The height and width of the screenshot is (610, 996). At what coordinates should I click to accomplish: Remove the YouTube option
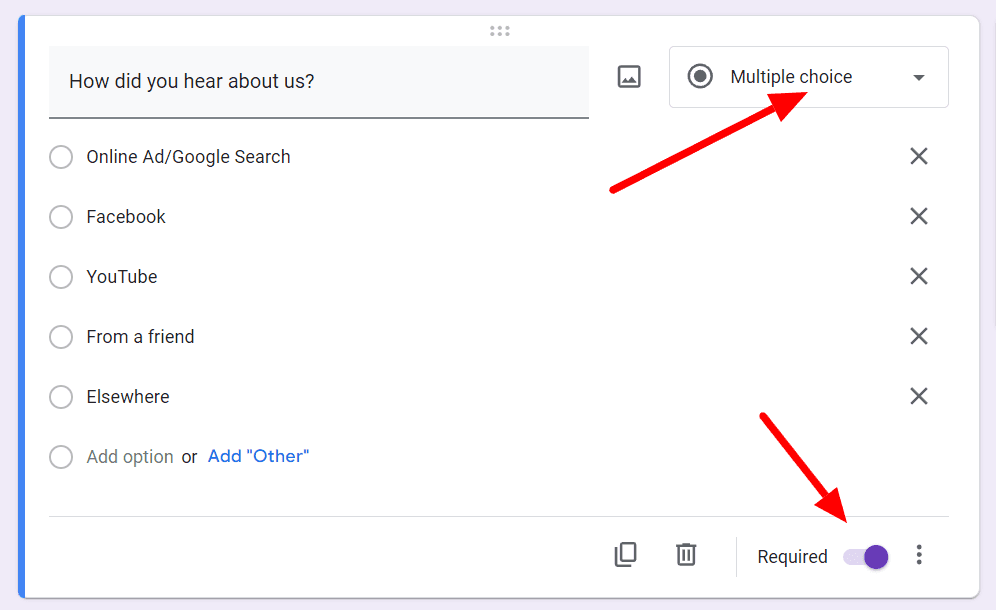point(919,276)
